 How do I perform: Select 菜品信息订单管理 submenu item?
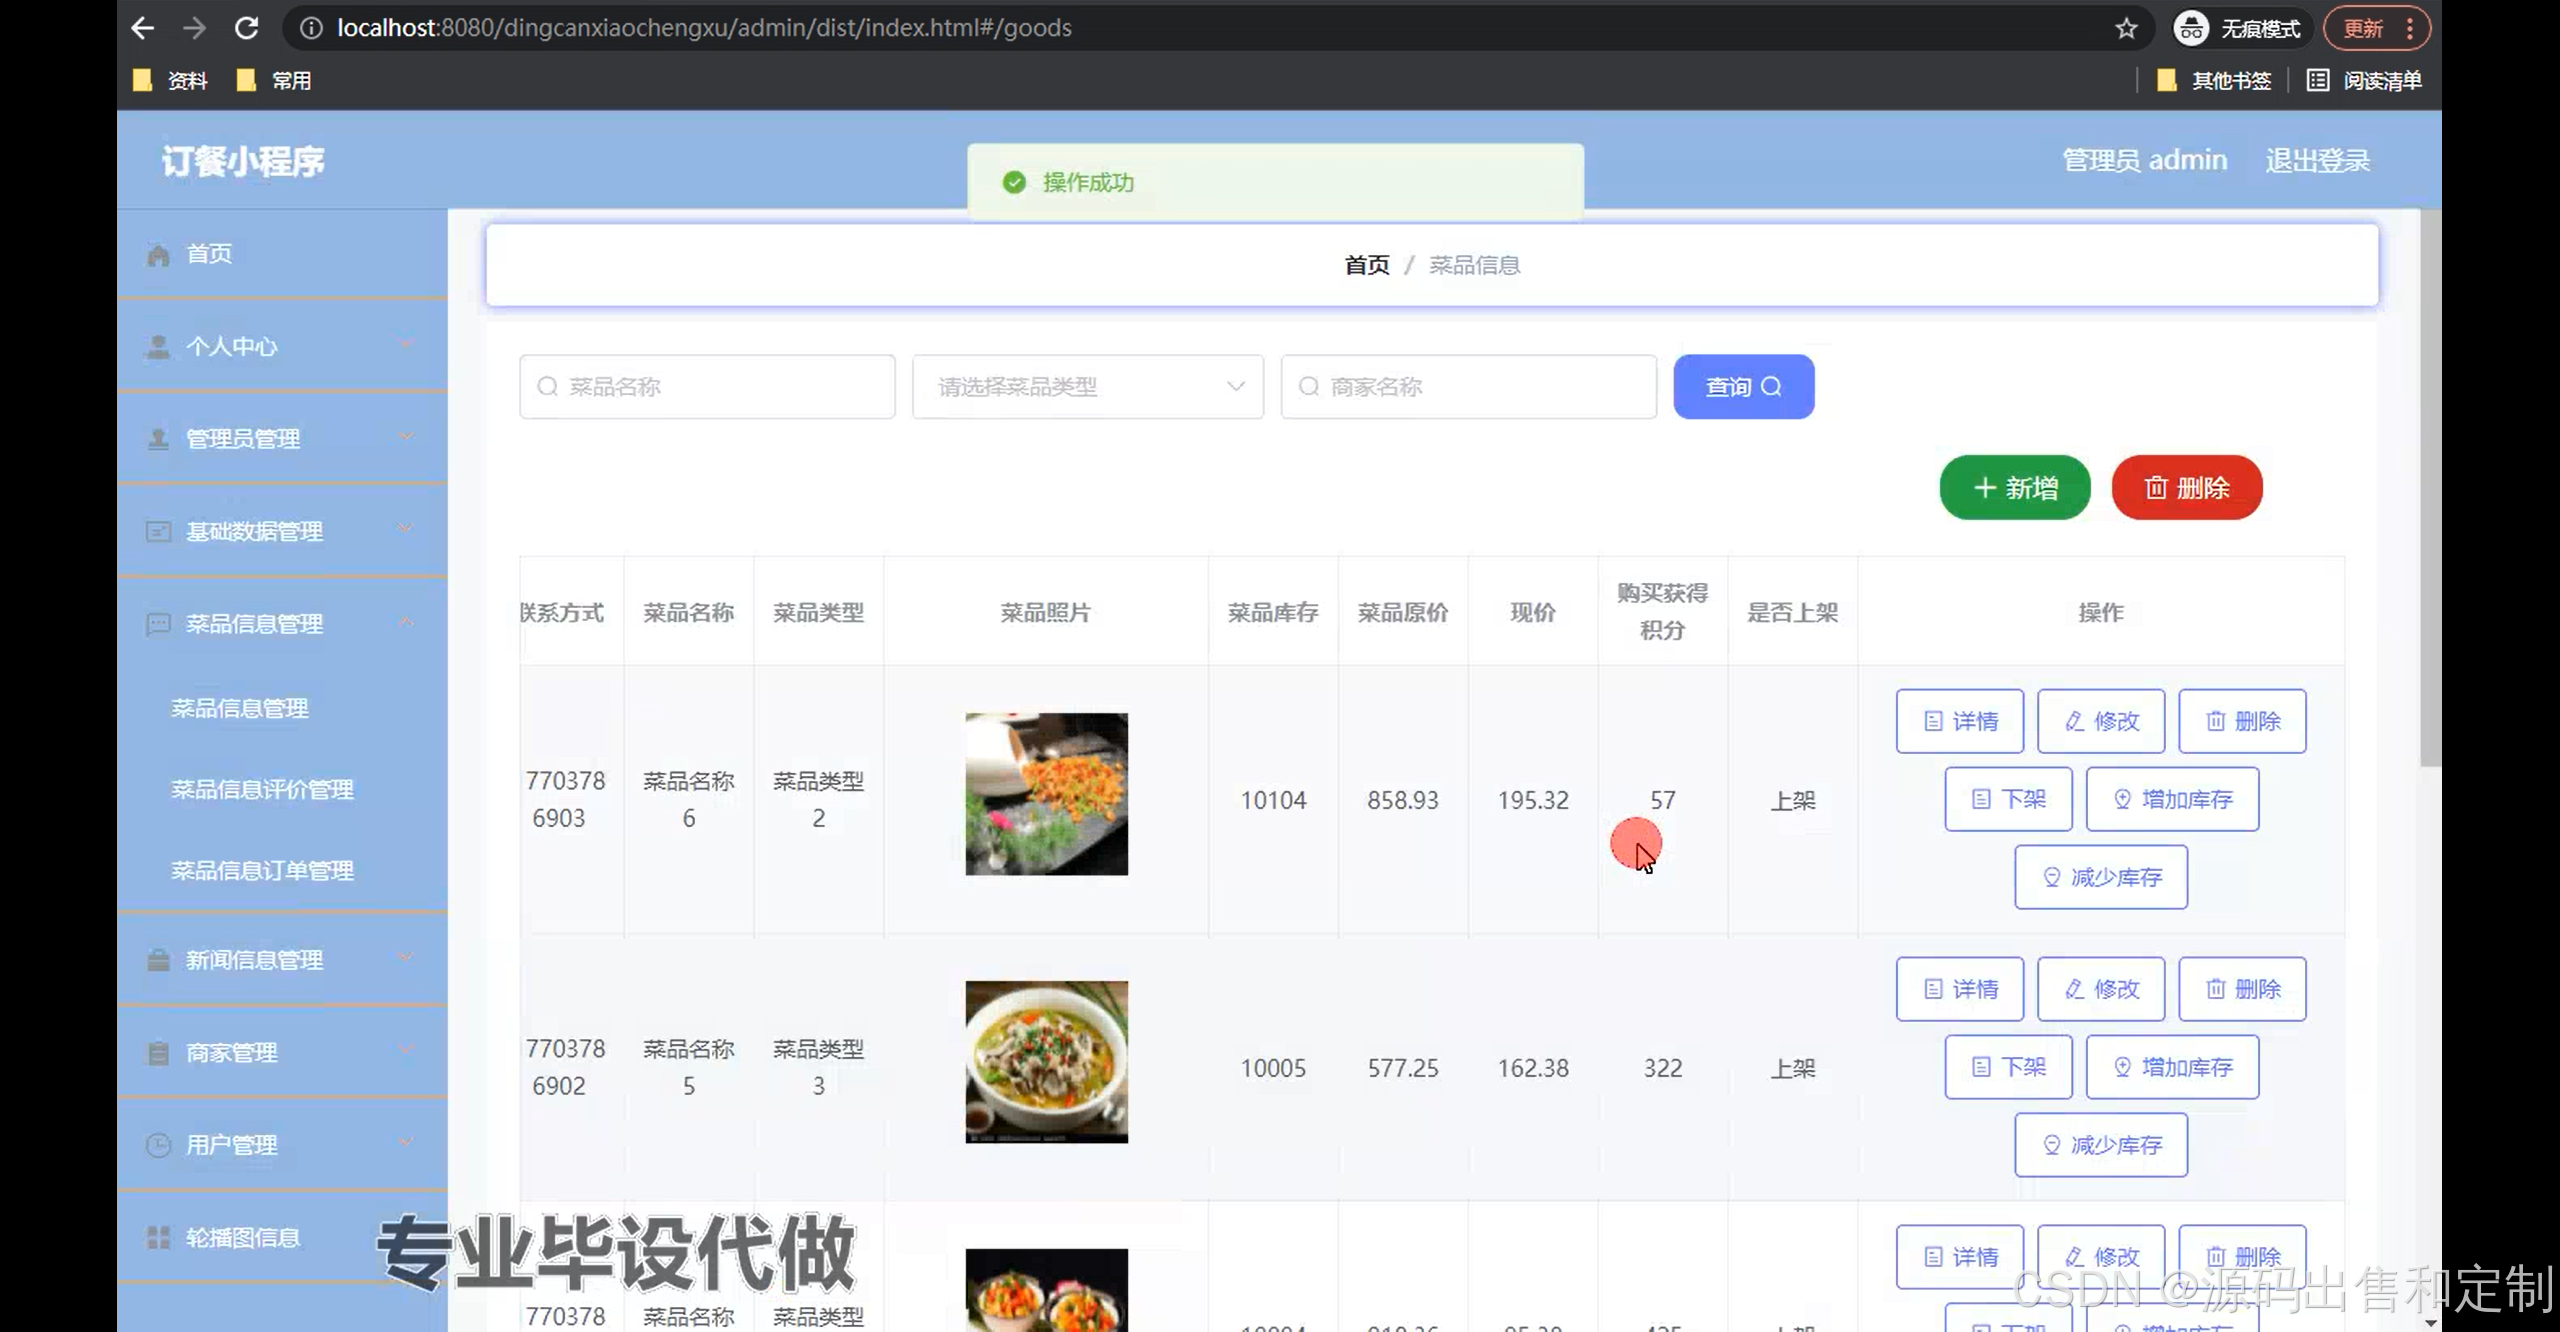pyautogui.click(x=262, y=871)
